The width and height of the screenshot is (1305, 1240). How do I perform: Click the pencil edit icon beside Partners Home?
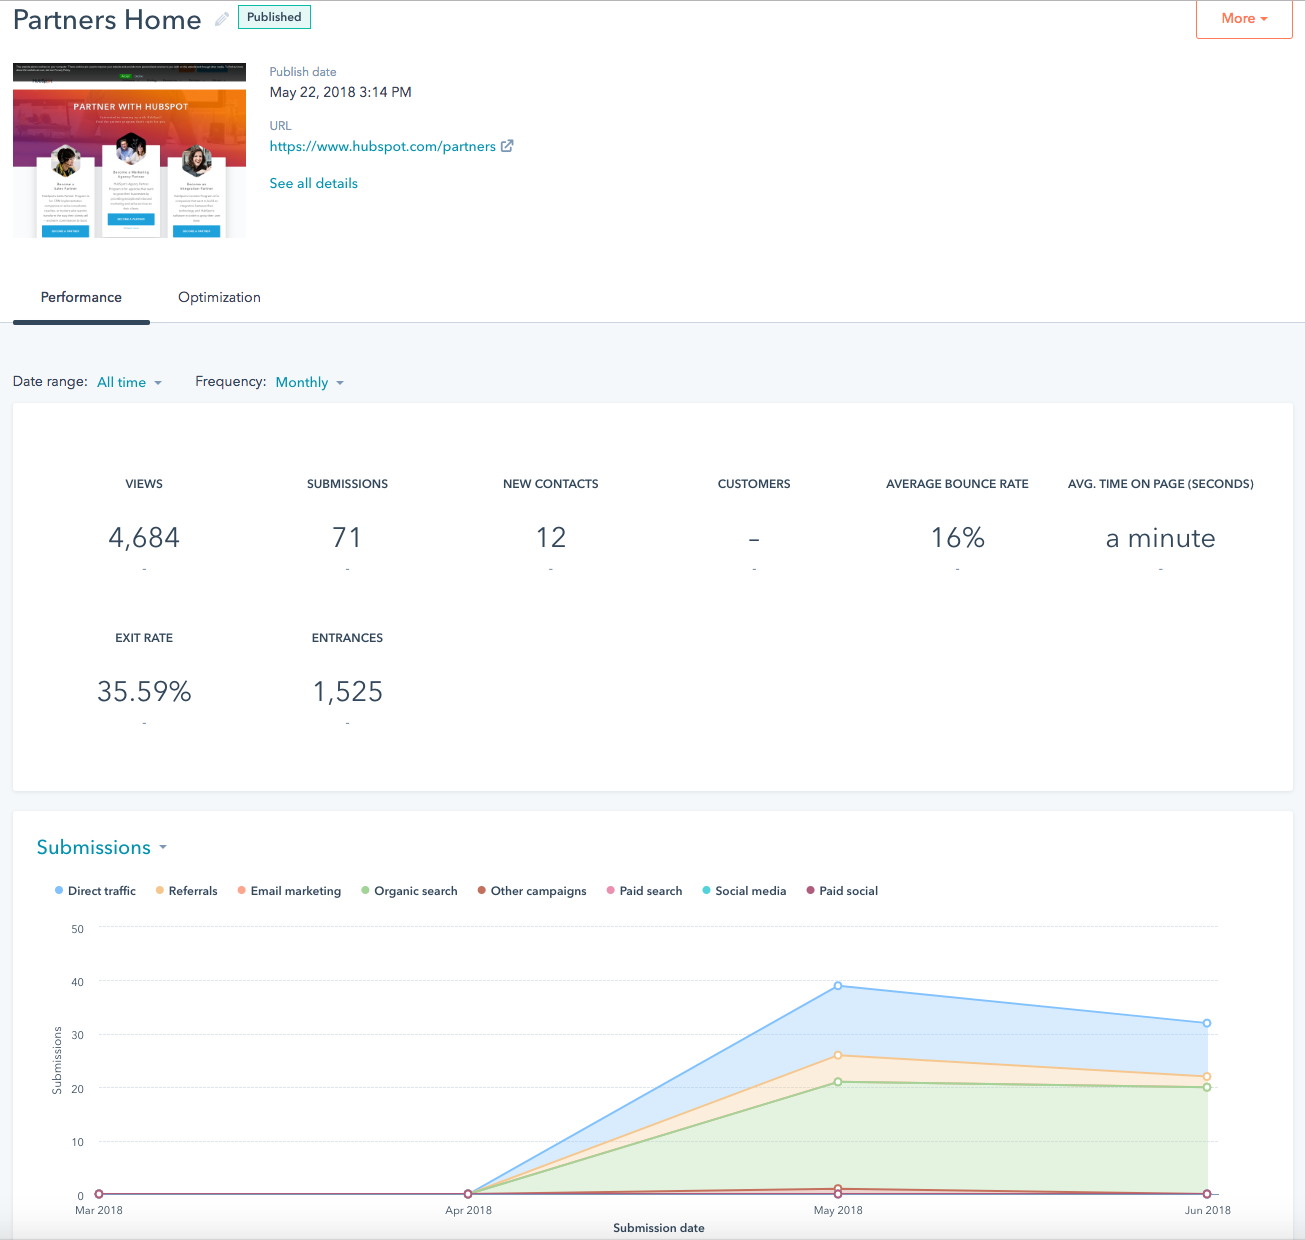222,18
